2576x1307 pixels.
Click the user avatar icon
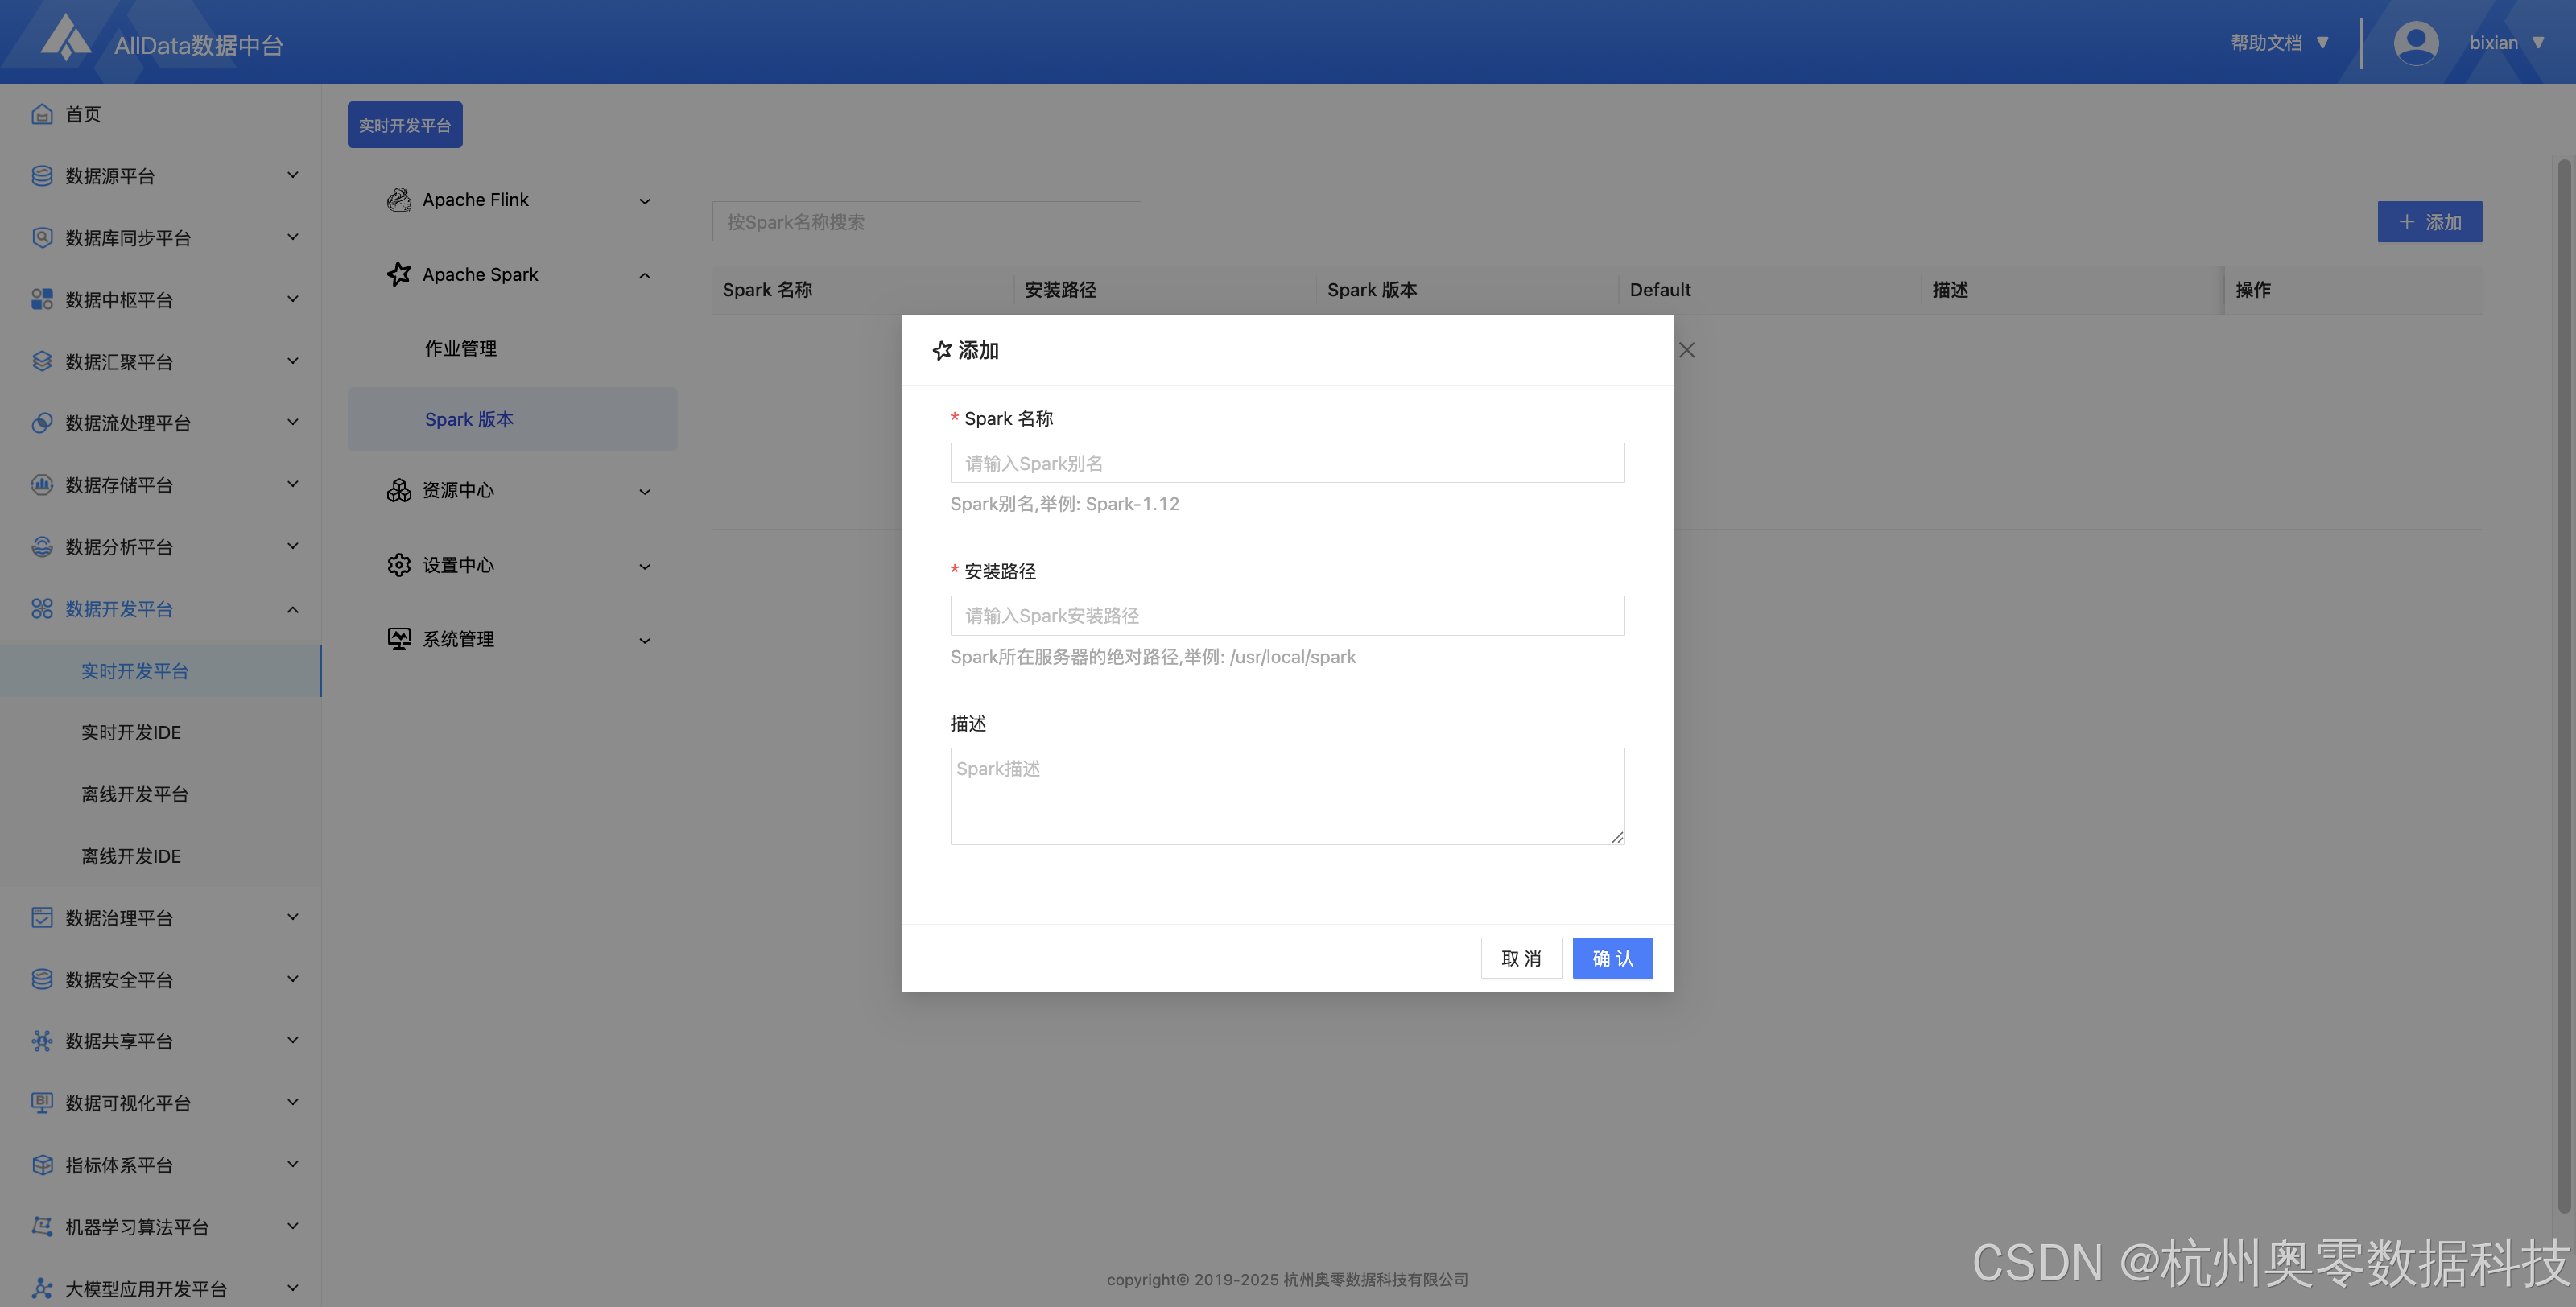tap(2415, 43)
